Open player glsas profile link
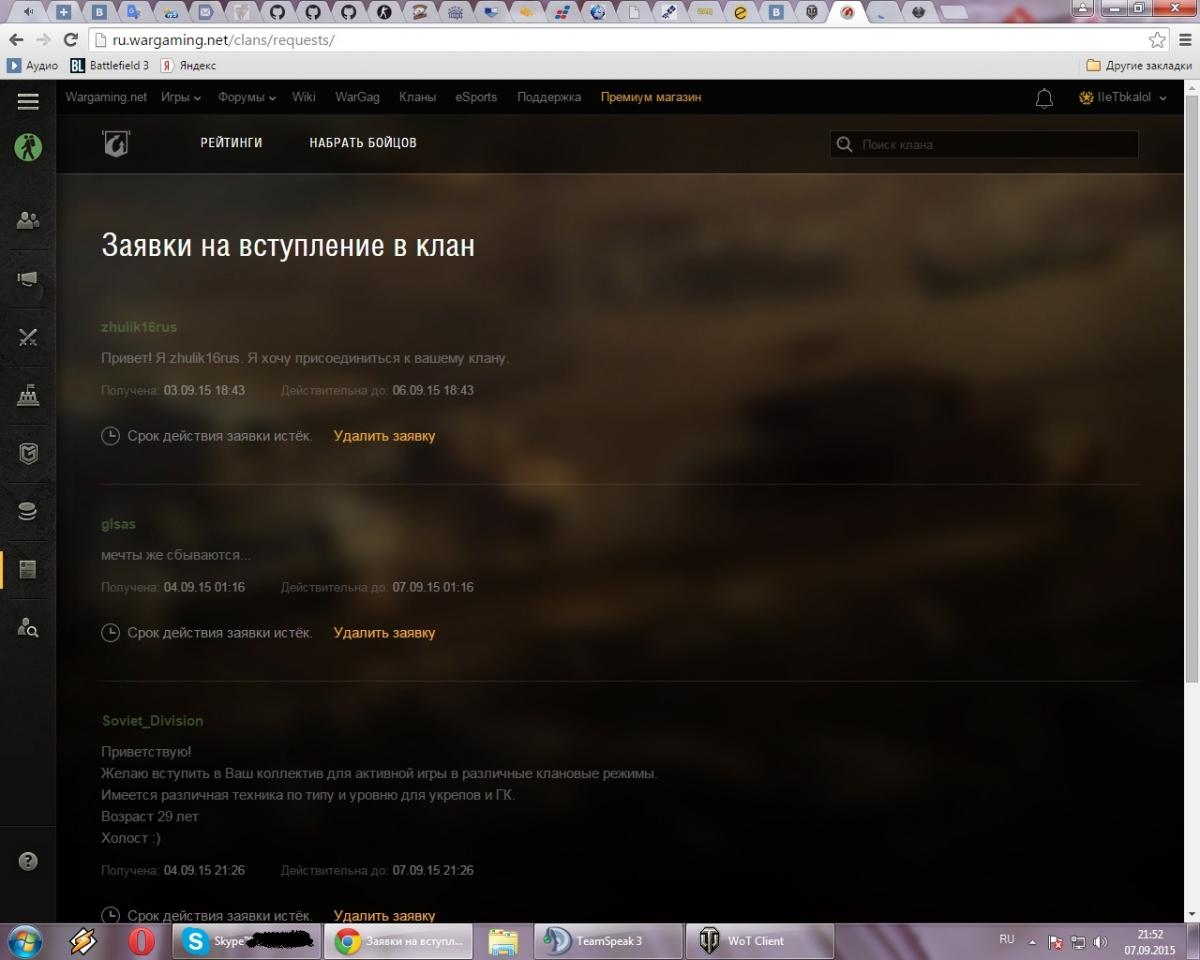 pyautogui.click(x=118, y=524)
